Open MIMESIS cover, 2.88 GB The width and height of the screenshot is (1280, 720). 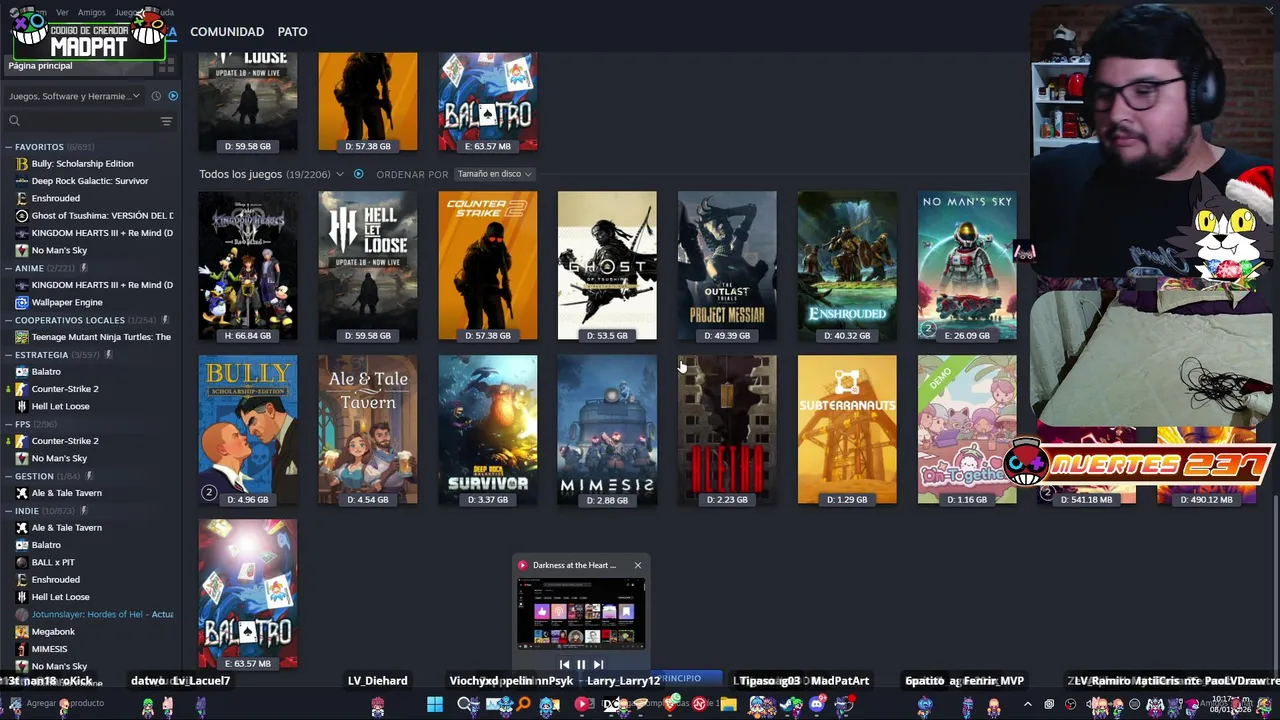click(607, 430)
